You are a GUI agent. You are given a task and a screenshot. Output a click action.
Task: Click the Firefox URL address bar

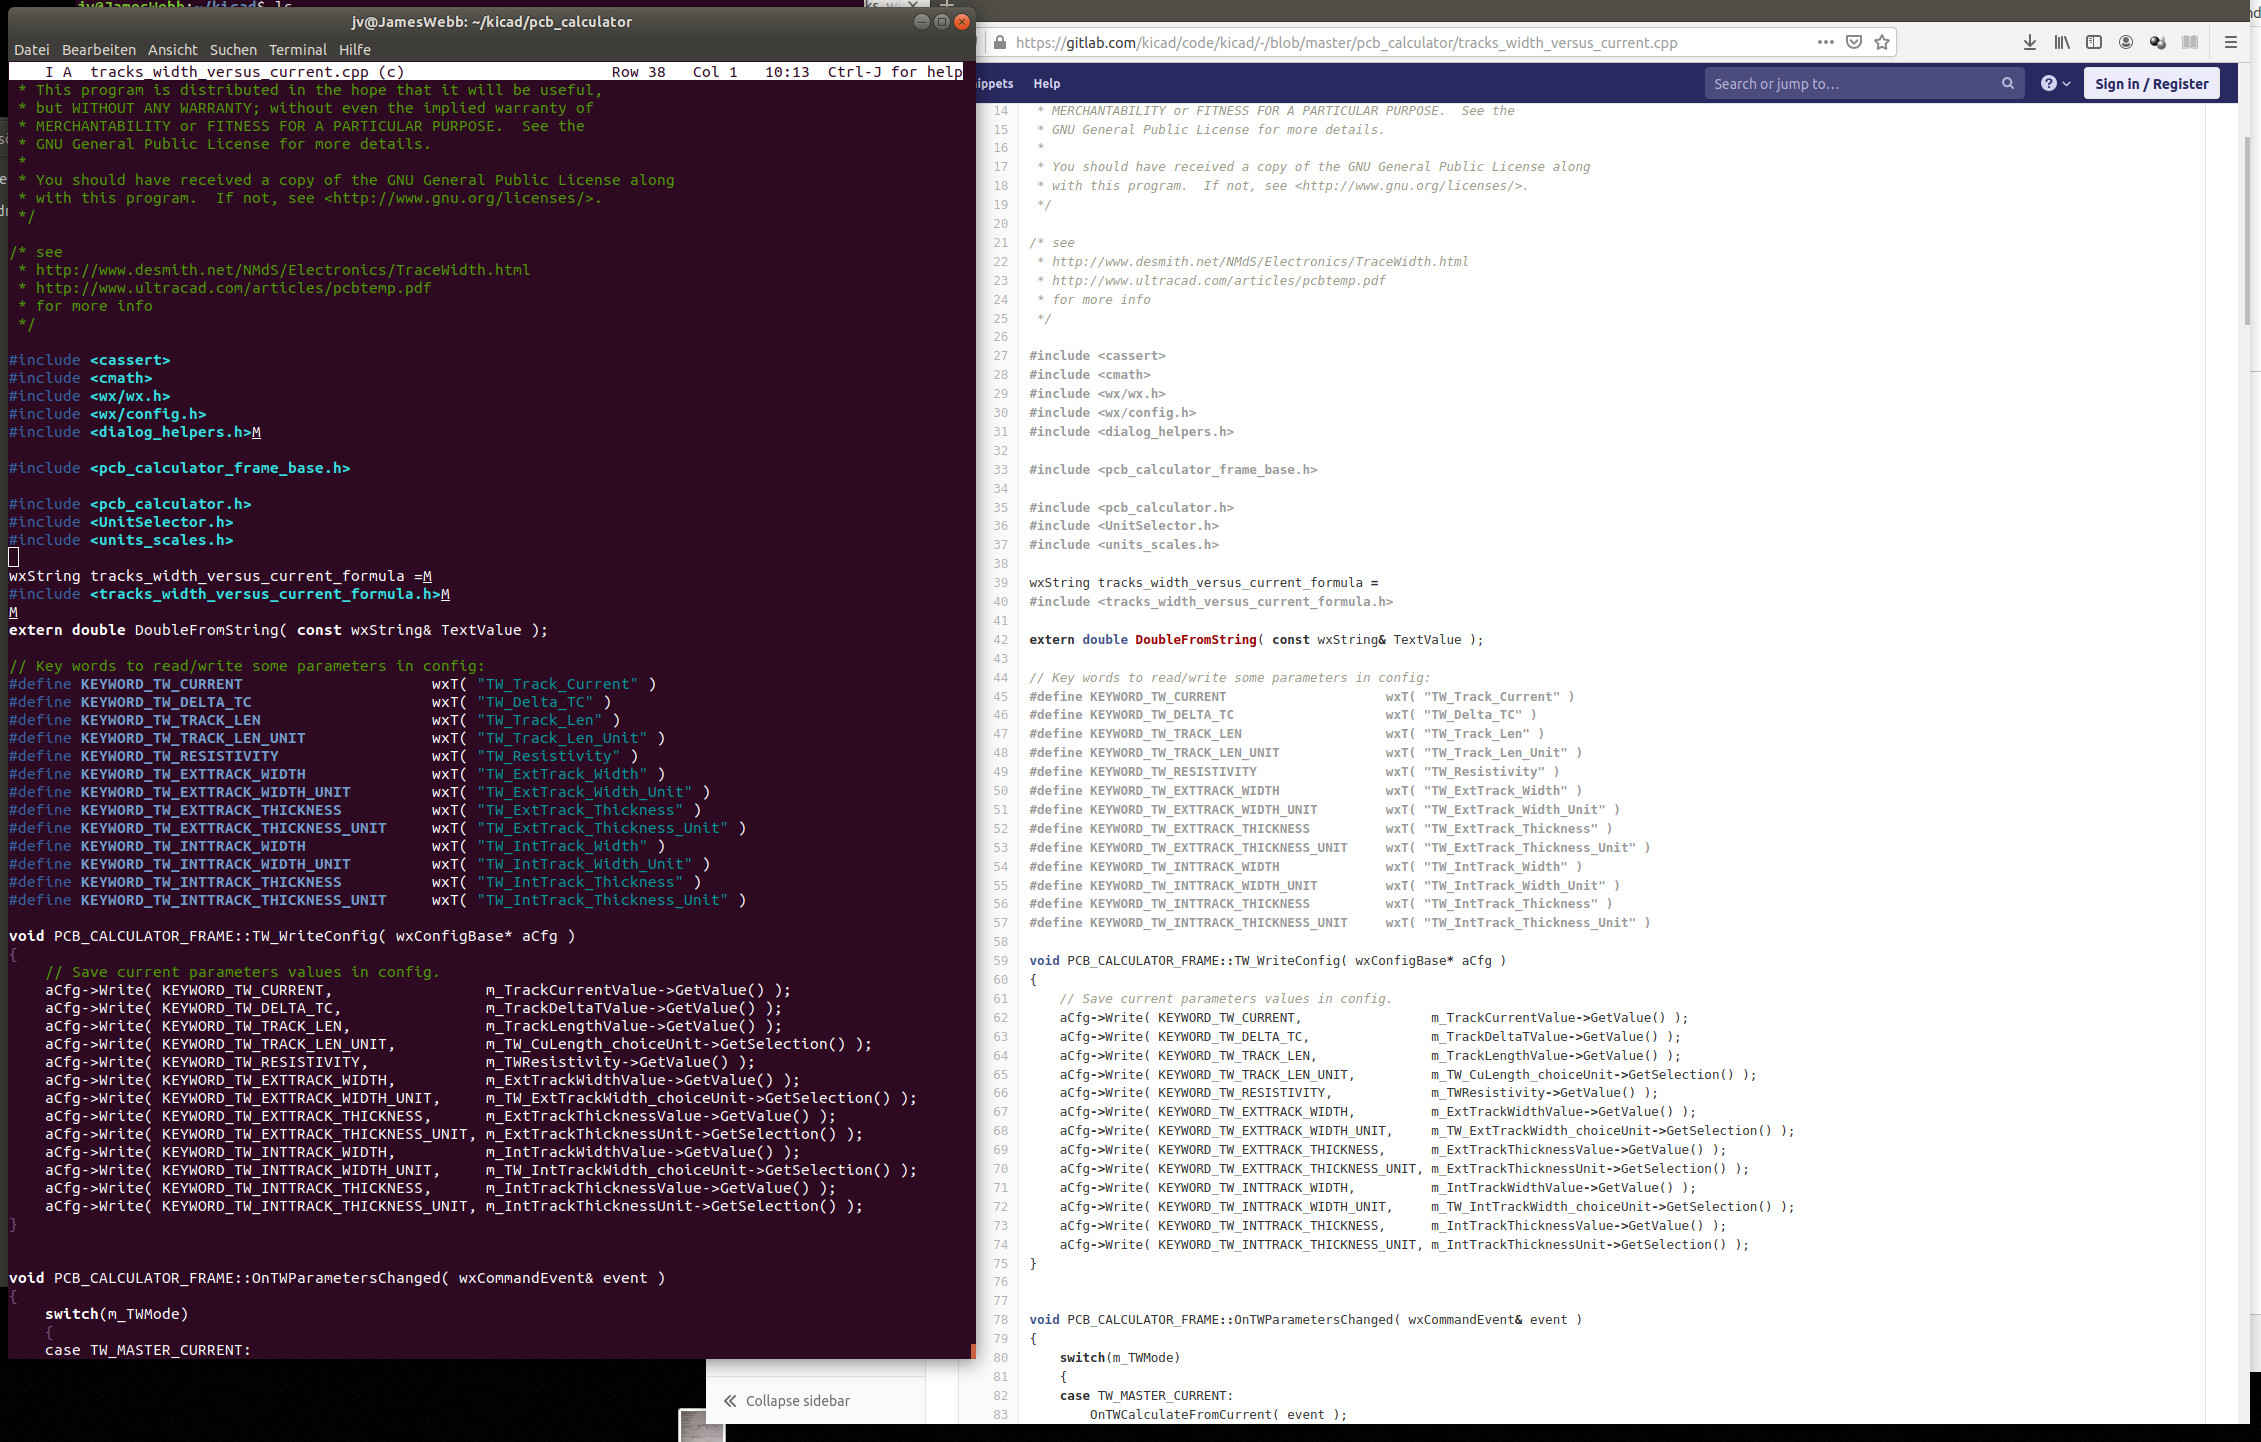[1400, 42]
